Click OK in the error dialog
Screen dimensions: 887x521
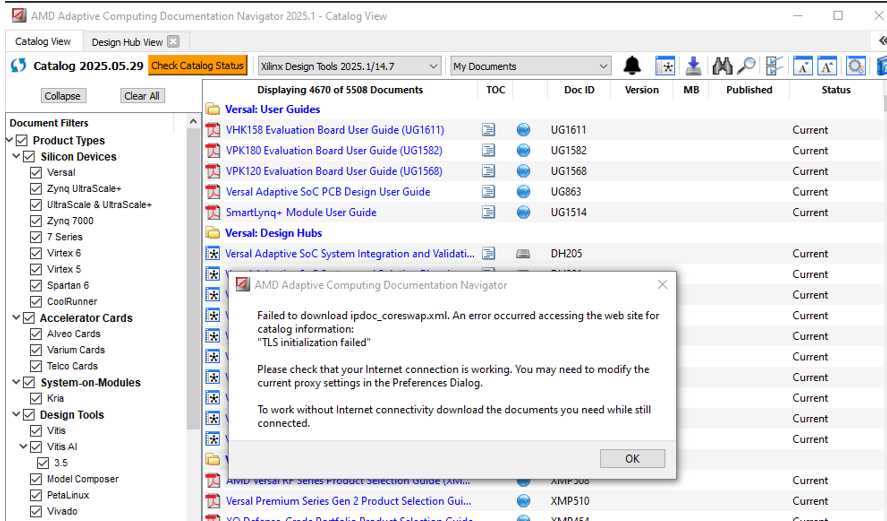point(632,458)
